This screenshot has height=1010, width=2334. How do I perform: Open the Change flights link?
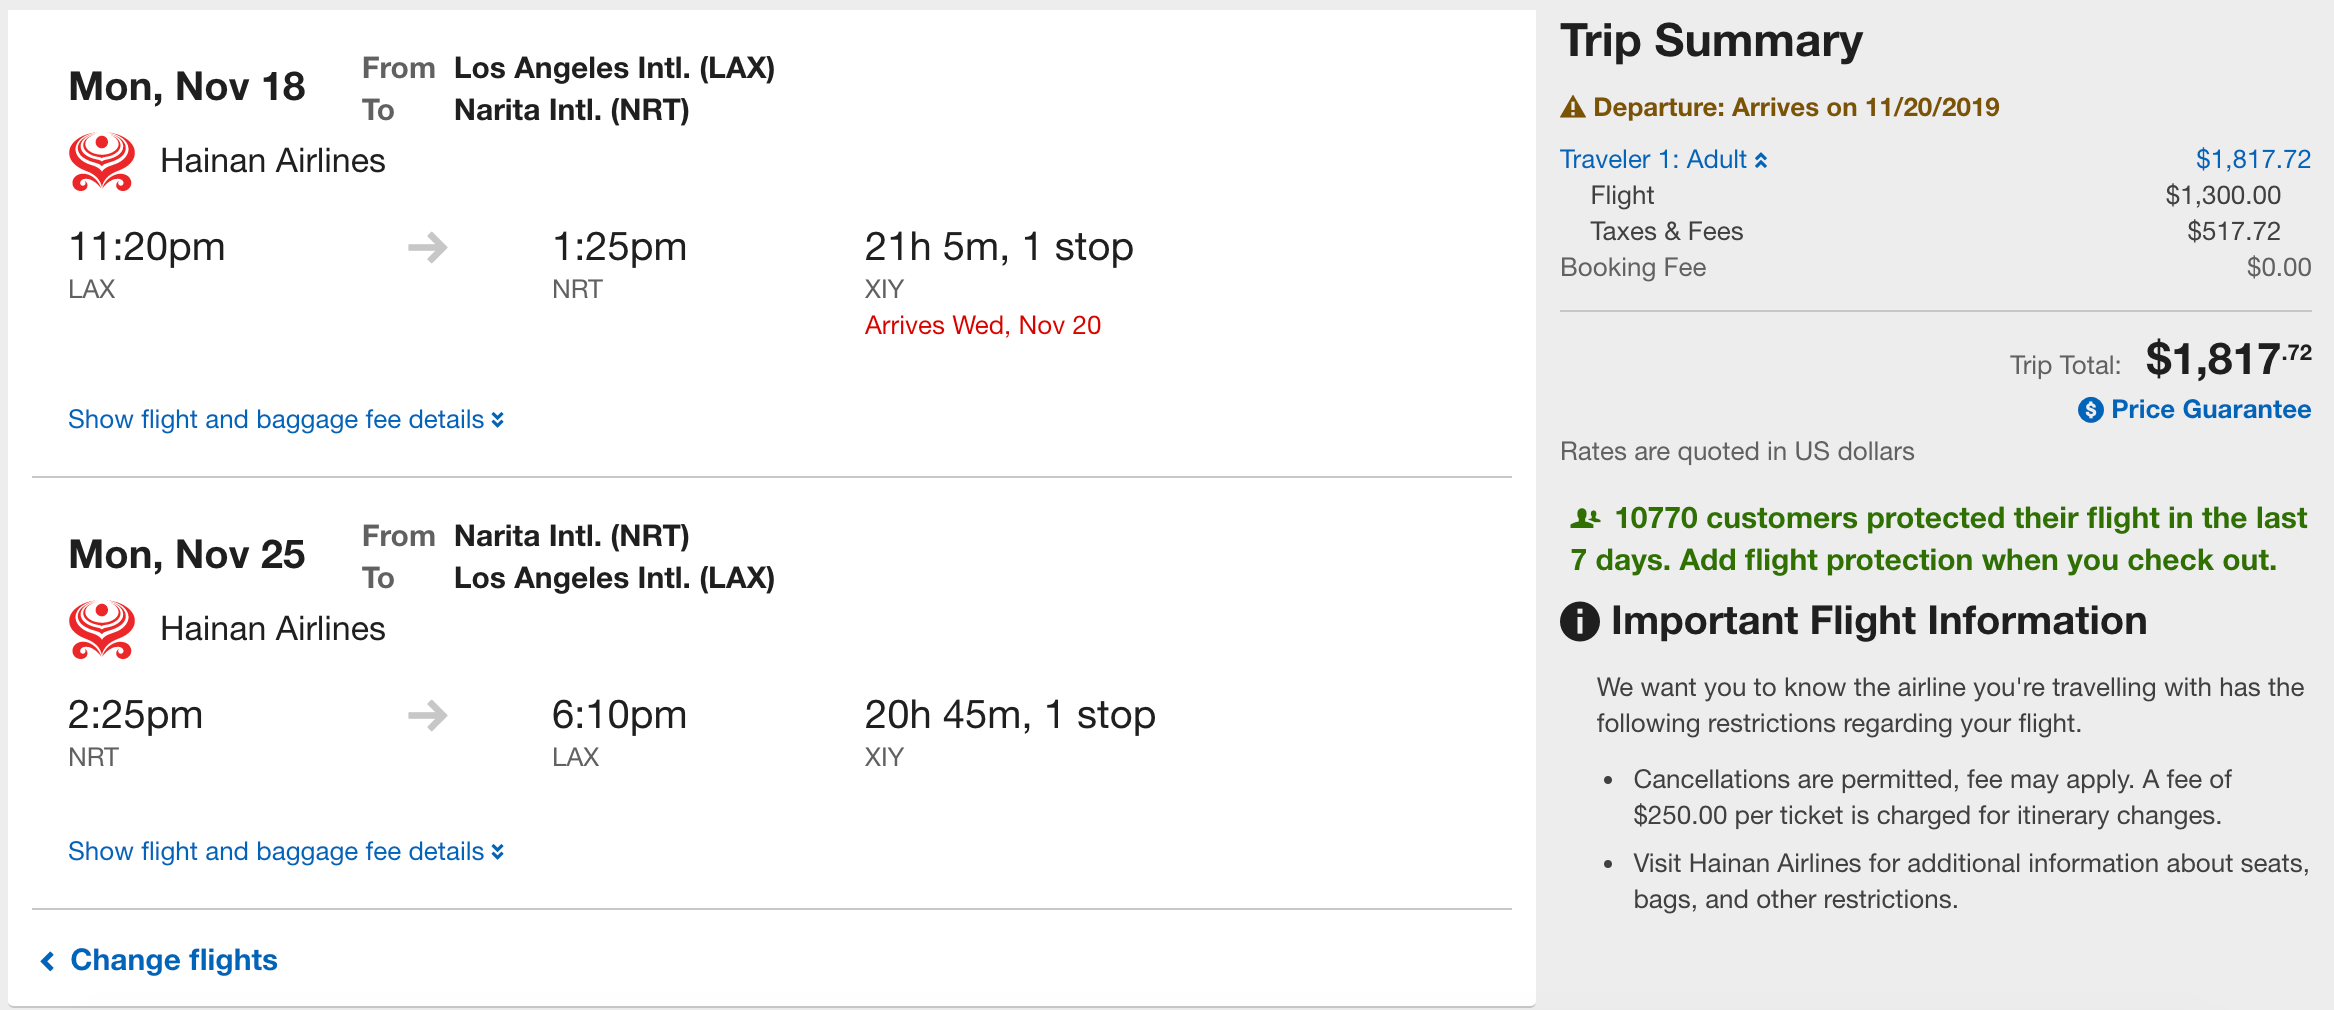pos(174,960)
